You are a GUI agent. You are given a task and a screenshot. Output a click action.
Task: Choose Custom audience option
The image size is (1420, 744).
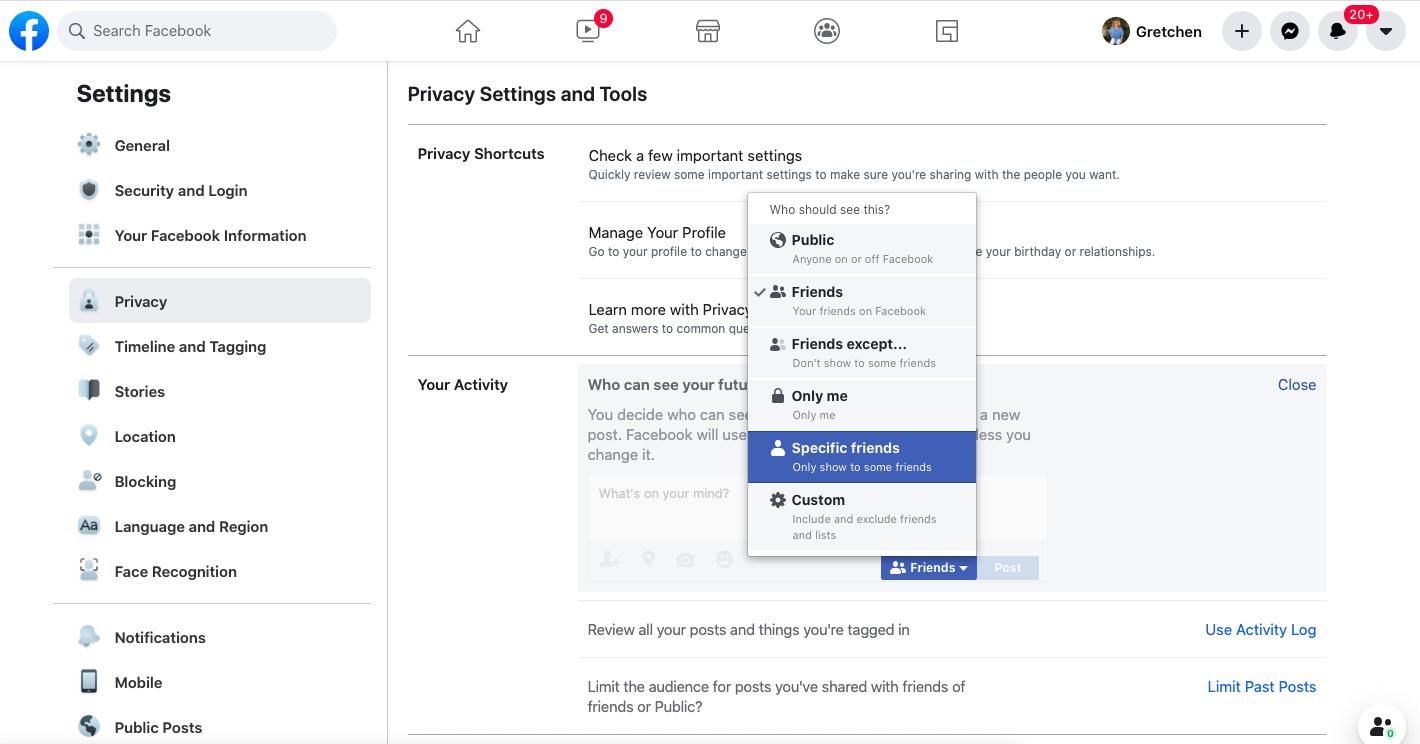pyautogui.click(x=861, y=516)
